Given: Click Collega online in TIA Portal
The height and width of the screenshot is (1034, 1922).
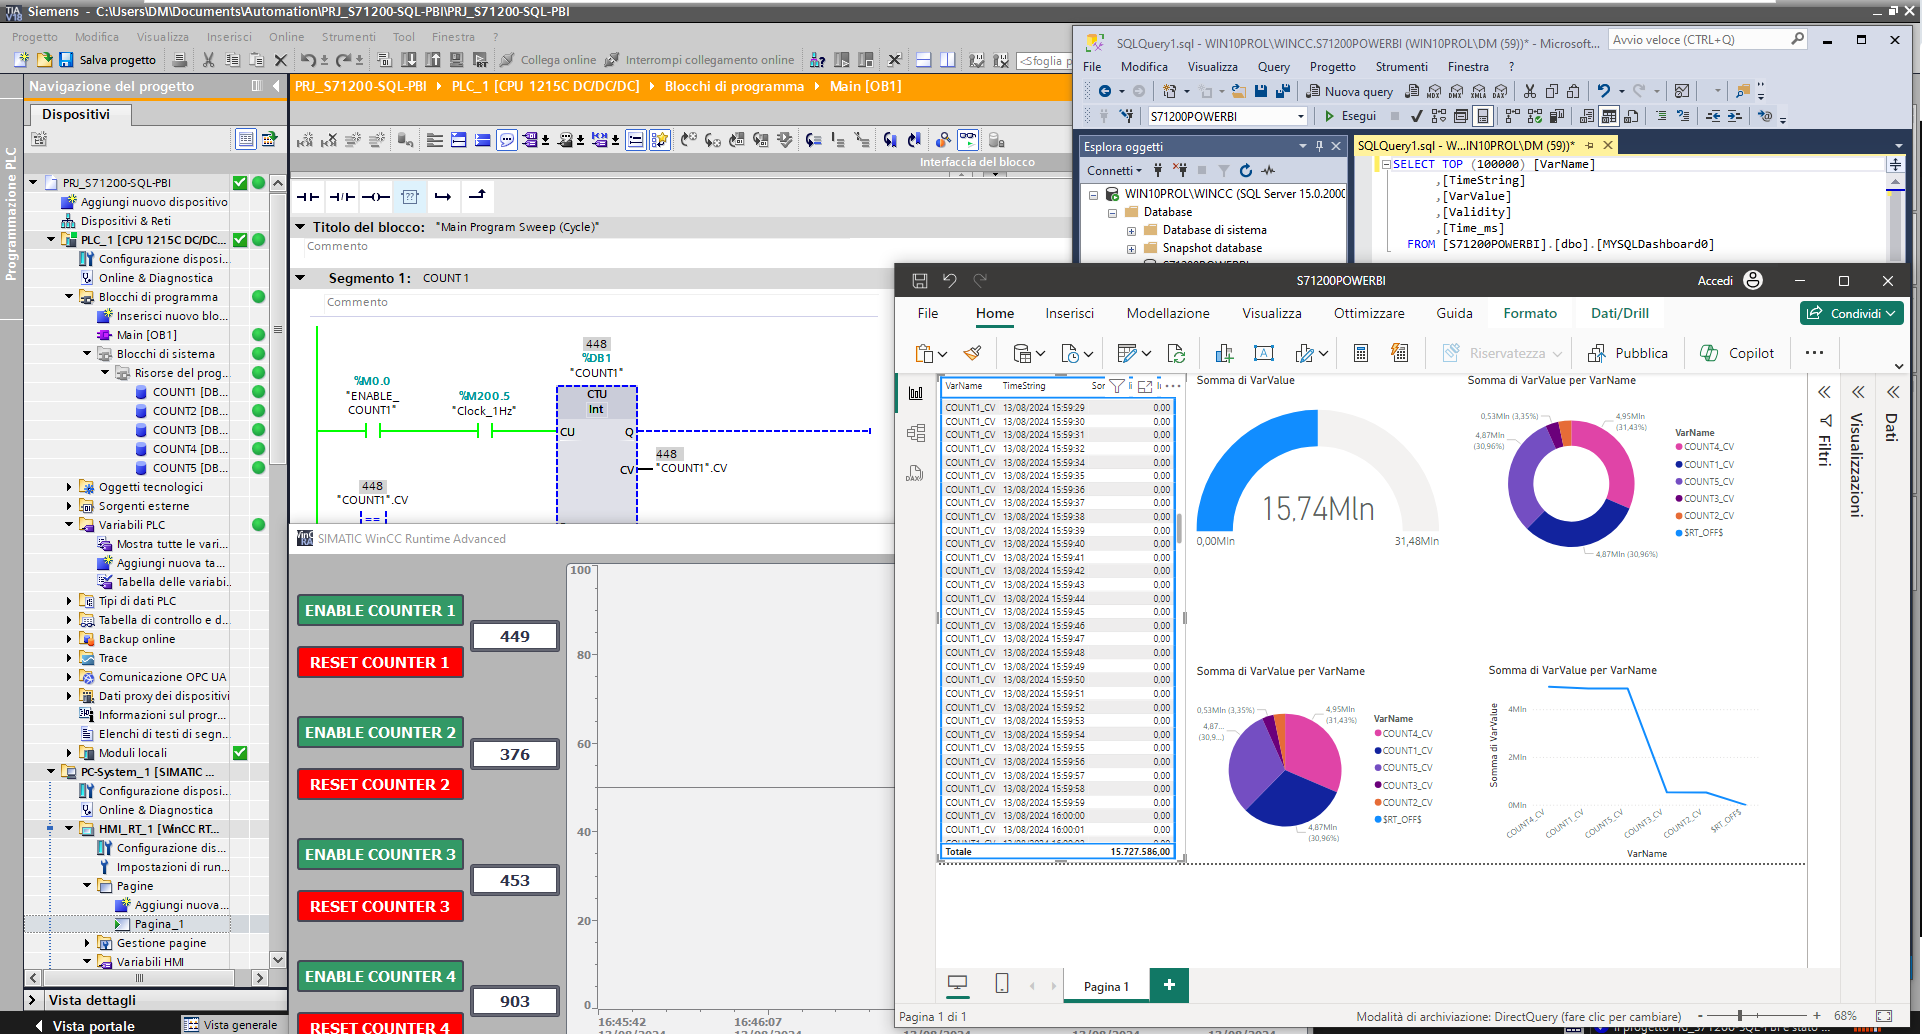Looking at the screenshot, I should coord(548,60).
